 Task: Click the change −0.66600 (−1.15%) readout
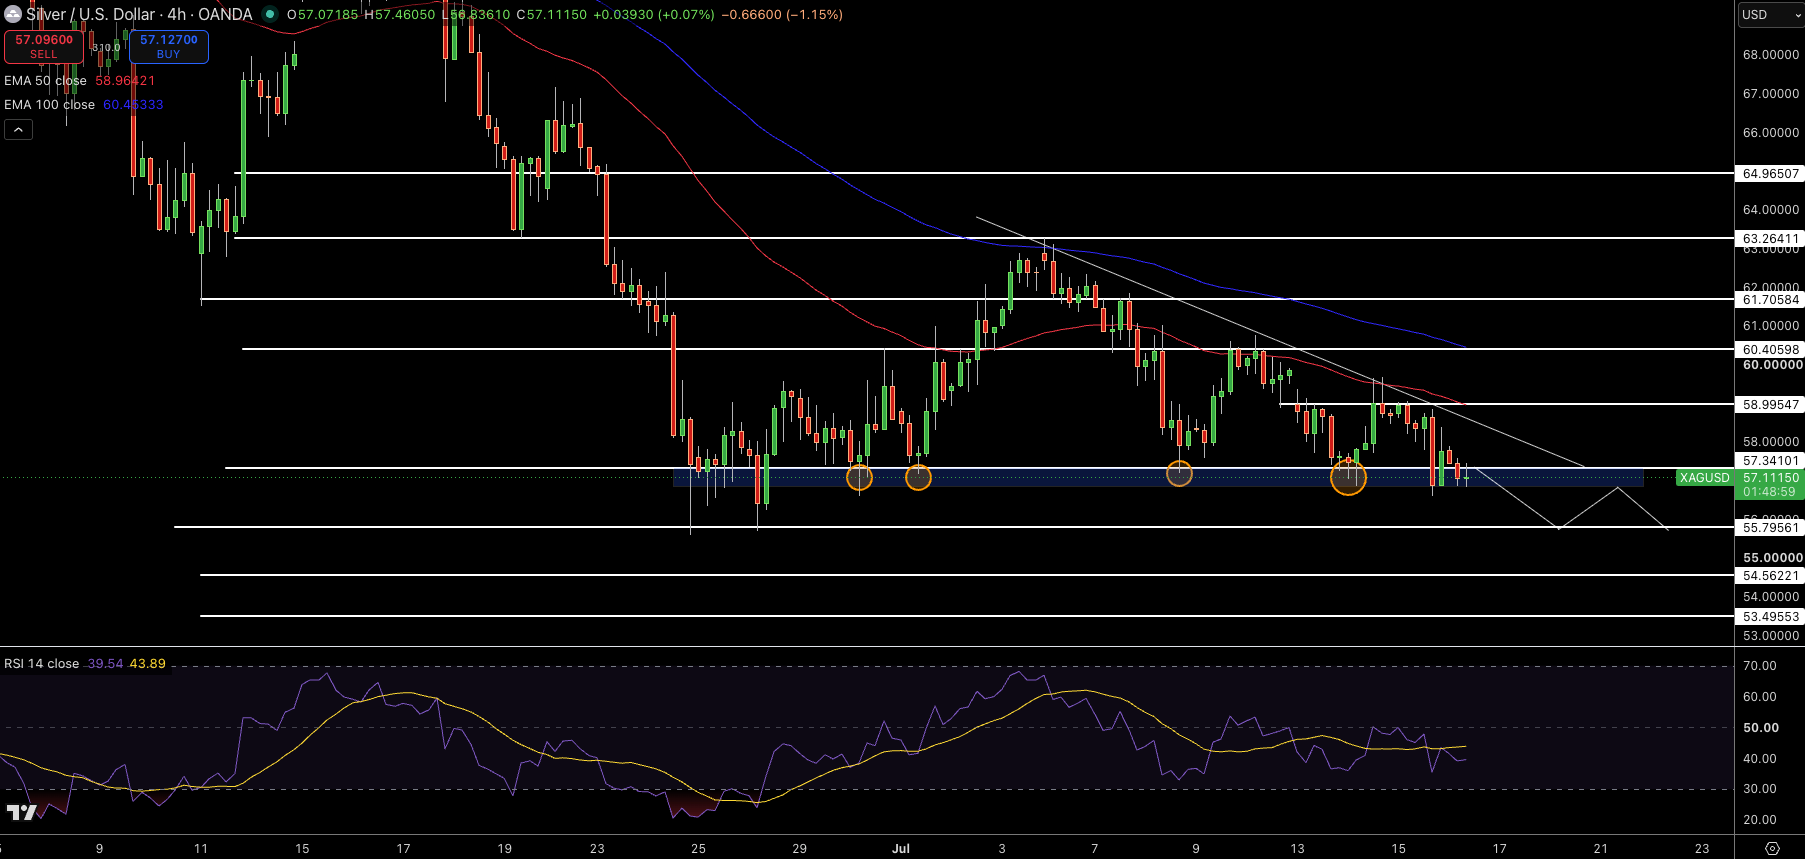pos(782,15)
